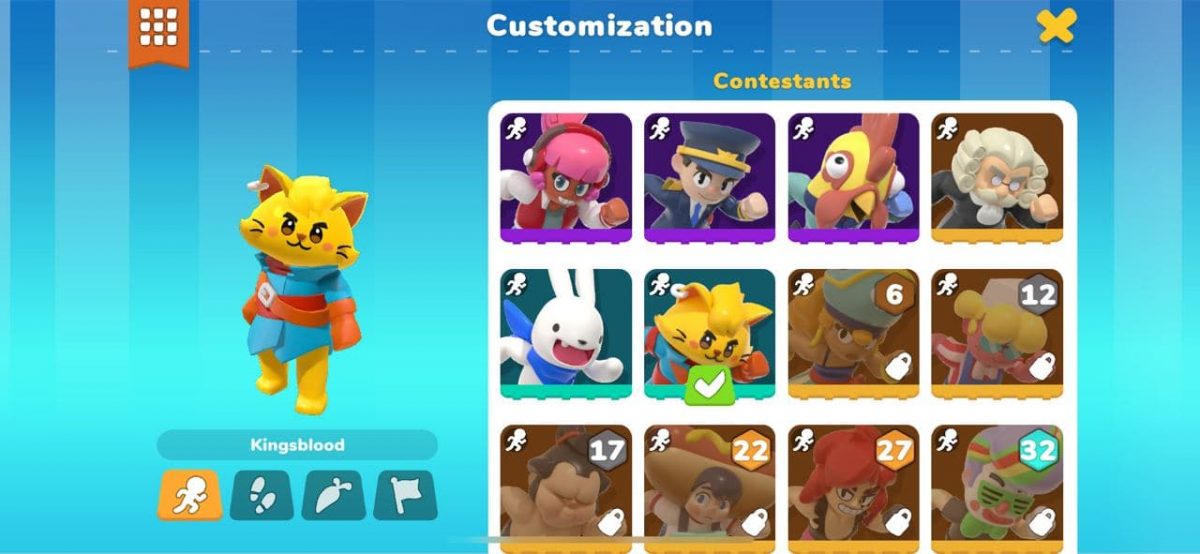
Task: Close the Customization screen with yellow X
Action: point(1056,25)
